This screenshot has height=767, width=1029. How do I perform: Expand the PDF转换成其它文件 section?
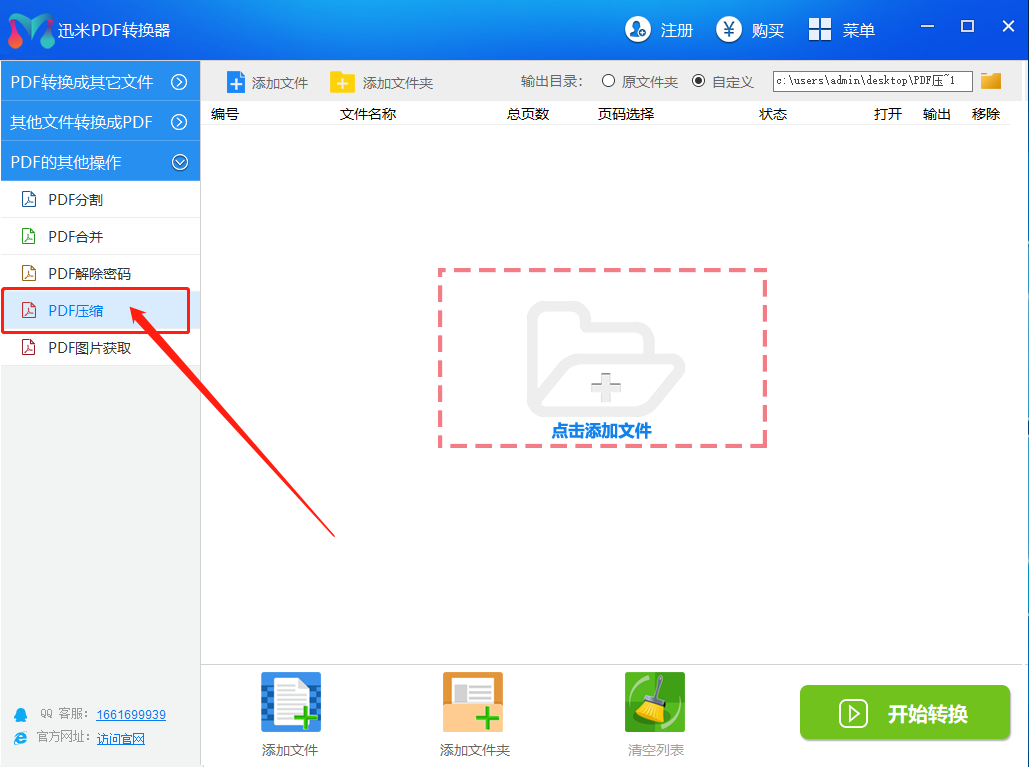tap(180, 82)
